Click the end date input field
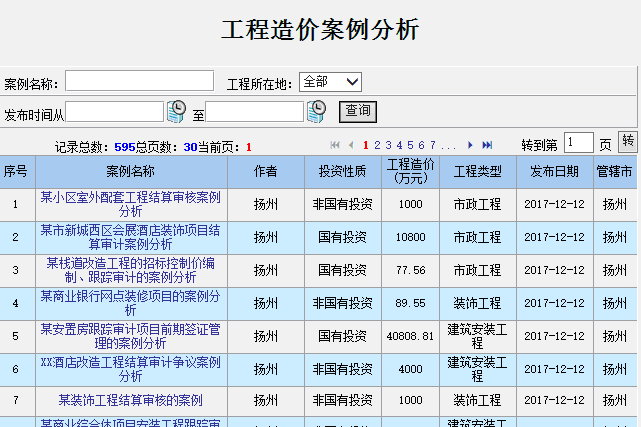The image size is (641, 427). 254,111
